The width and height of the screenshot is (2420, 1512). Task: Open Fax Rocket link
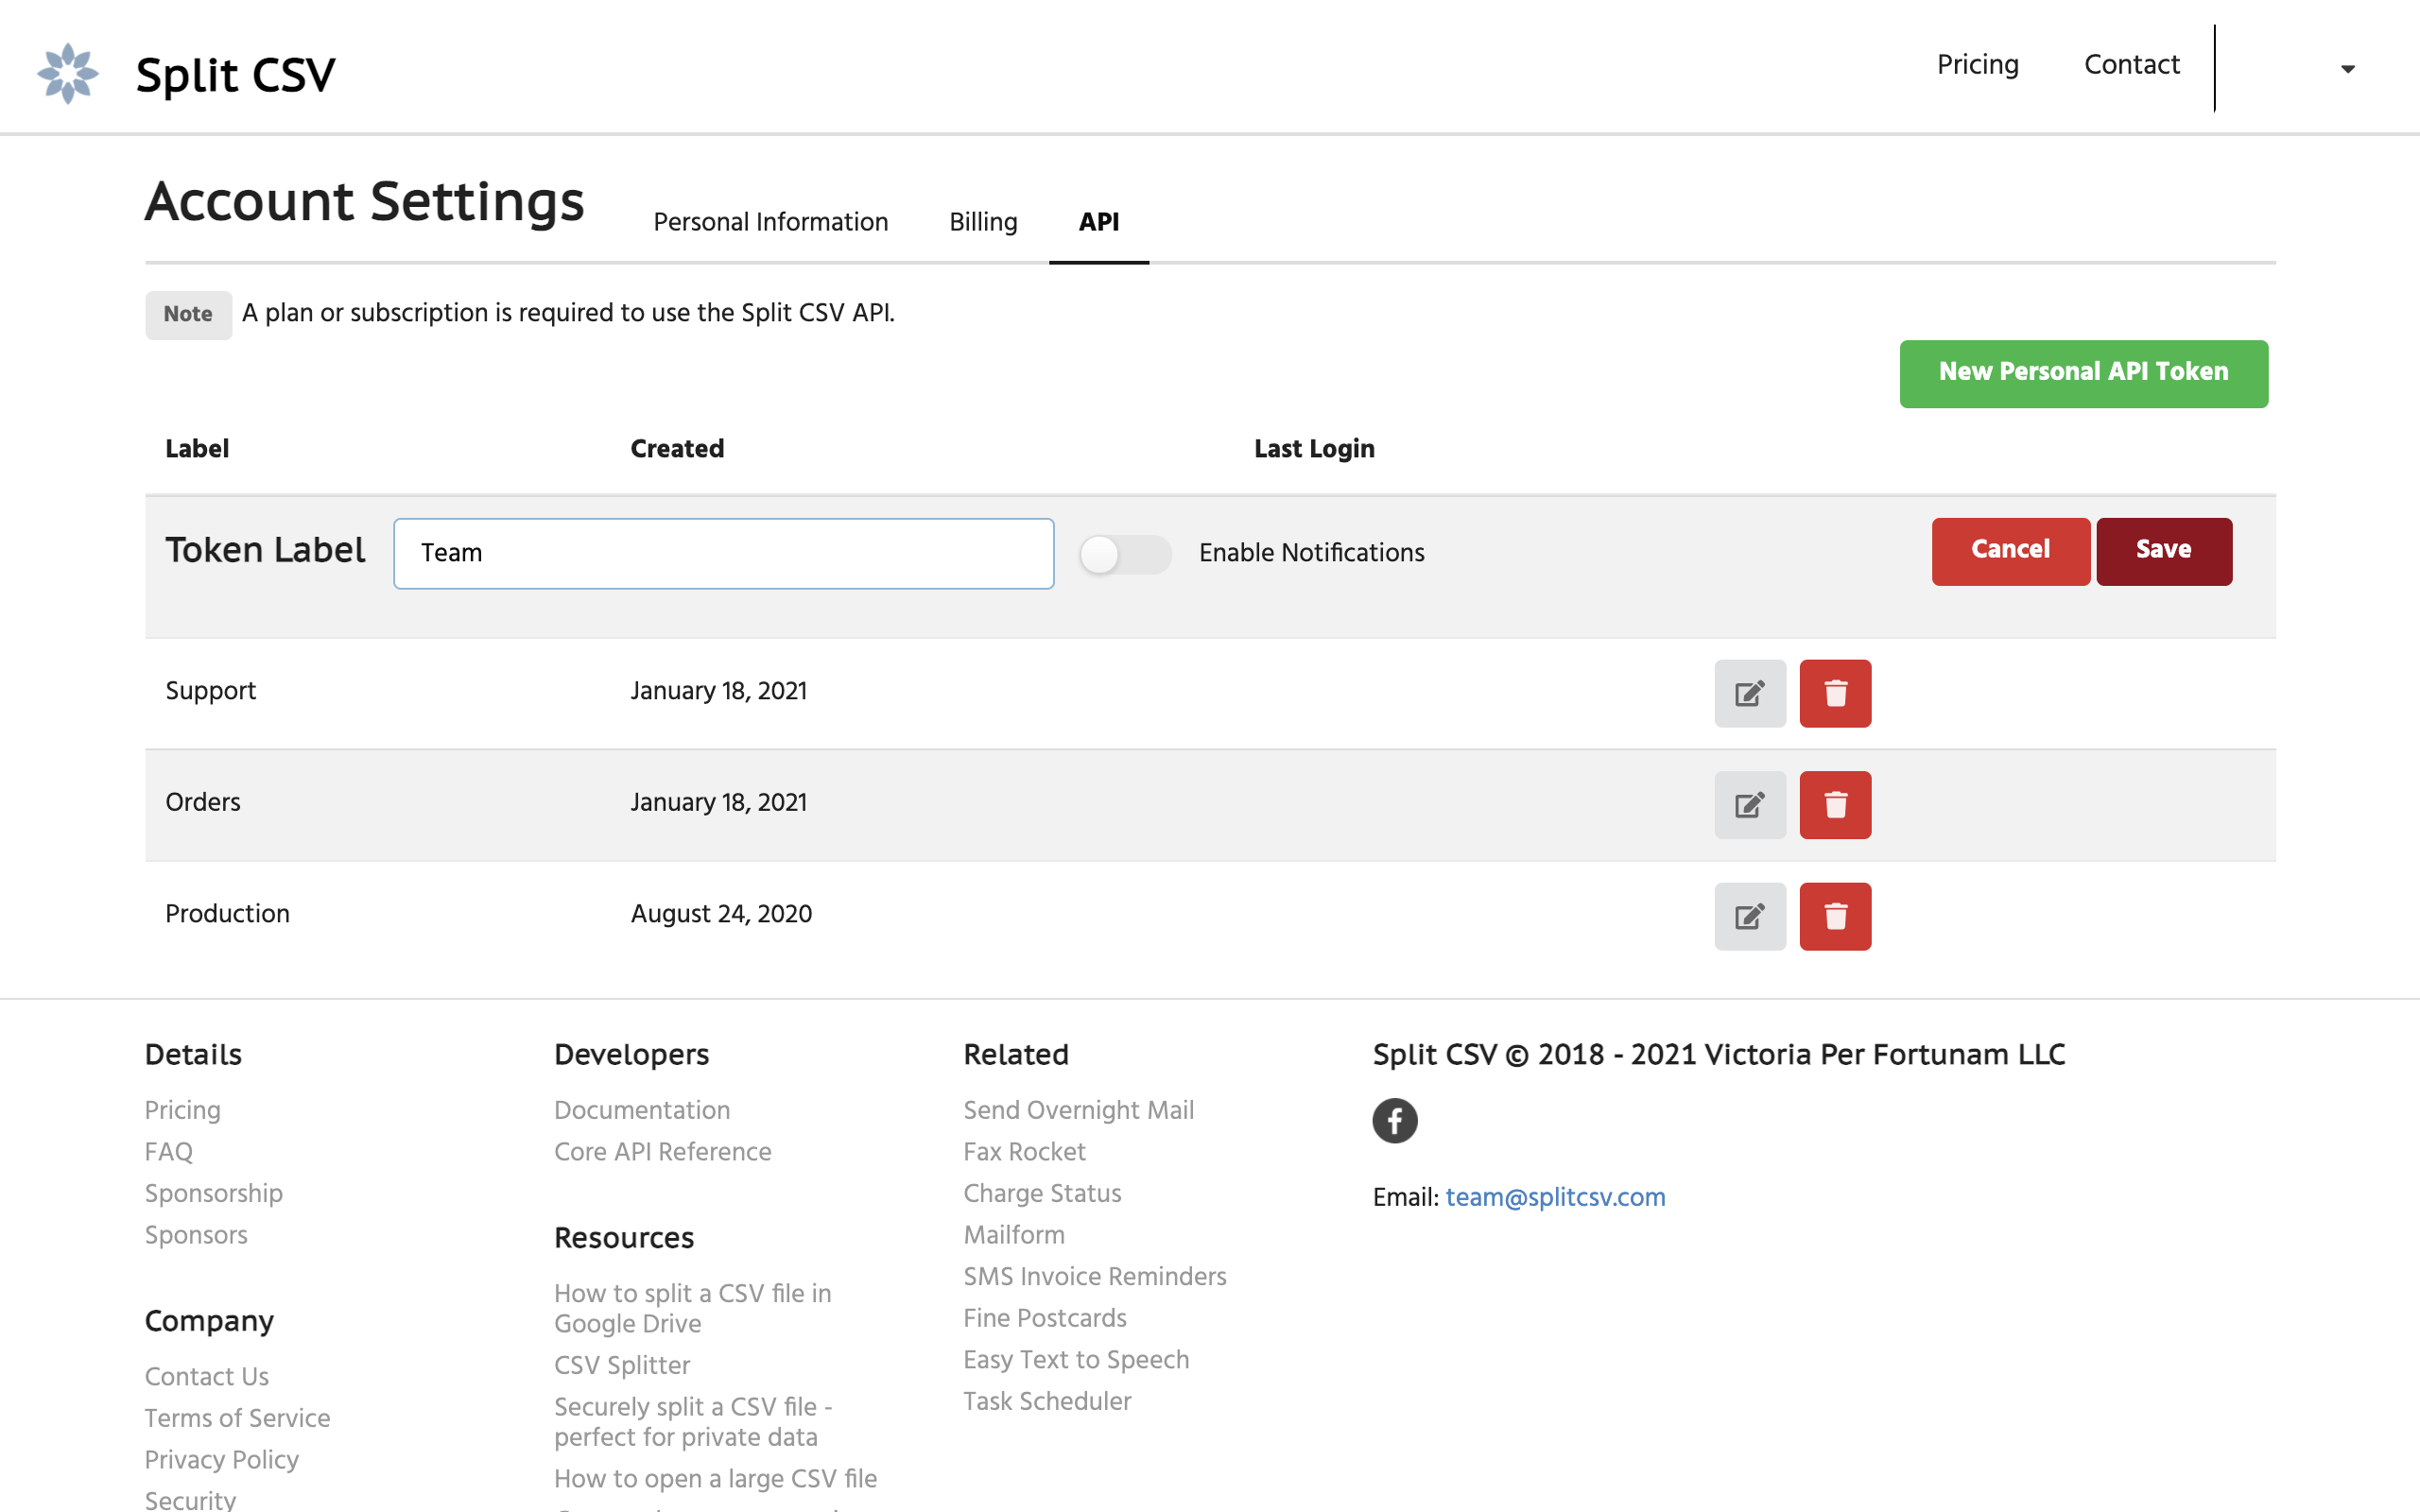click(x=1024, y=1151)
